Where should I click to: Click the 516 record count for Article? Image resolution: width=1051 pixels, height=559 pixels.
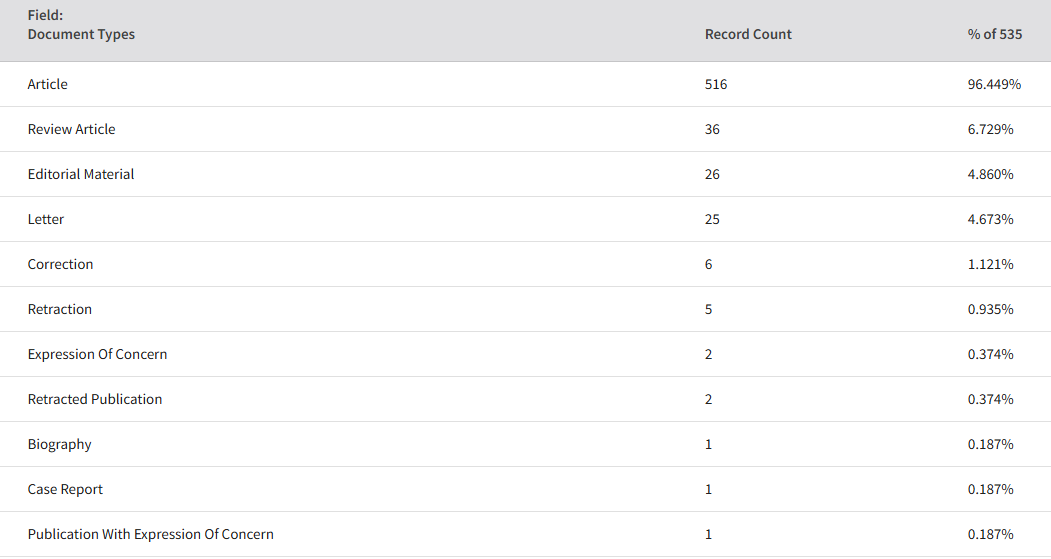(x=716, y=84)
